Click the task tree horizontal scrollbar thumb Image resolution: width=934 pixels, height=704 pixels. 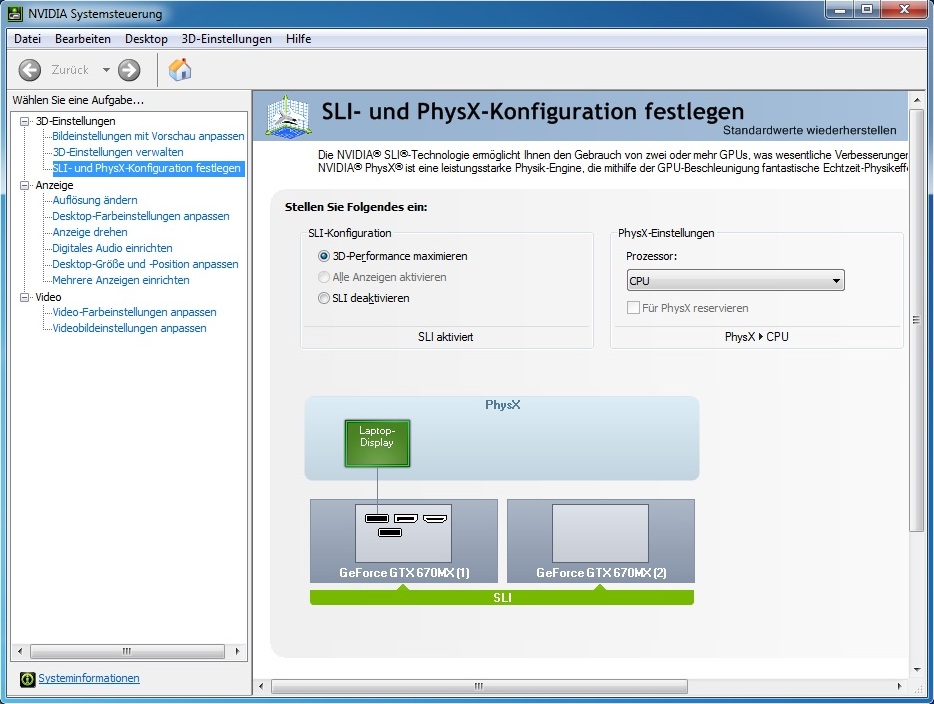click(127, 652)
